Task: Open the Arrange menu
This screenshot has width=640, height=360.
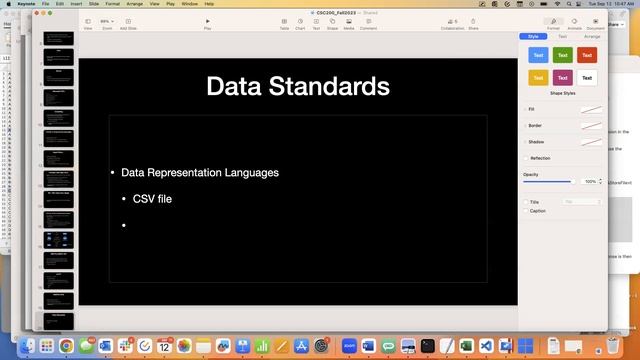Action: (x=135, y=4)
